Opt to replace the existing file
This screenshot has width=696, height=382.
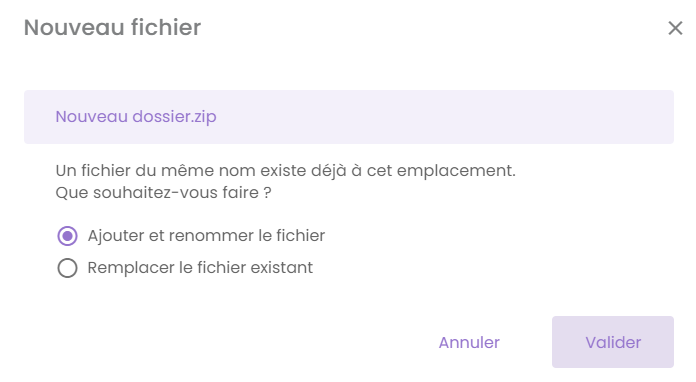click(67, 268)
